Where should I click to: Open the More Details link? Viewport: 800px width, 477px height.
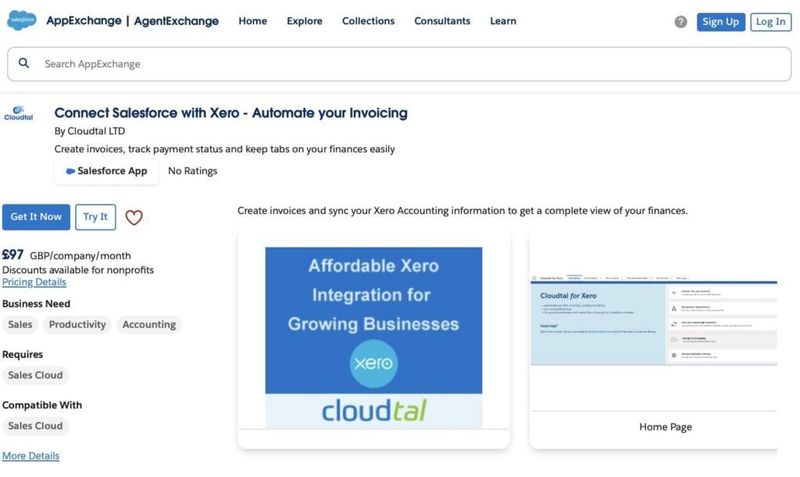tap(31, 456)
